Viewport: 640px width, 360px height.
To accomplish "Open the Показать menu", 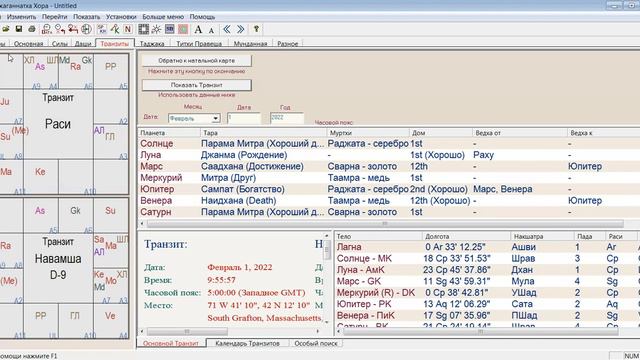I will tap(87, 17).
